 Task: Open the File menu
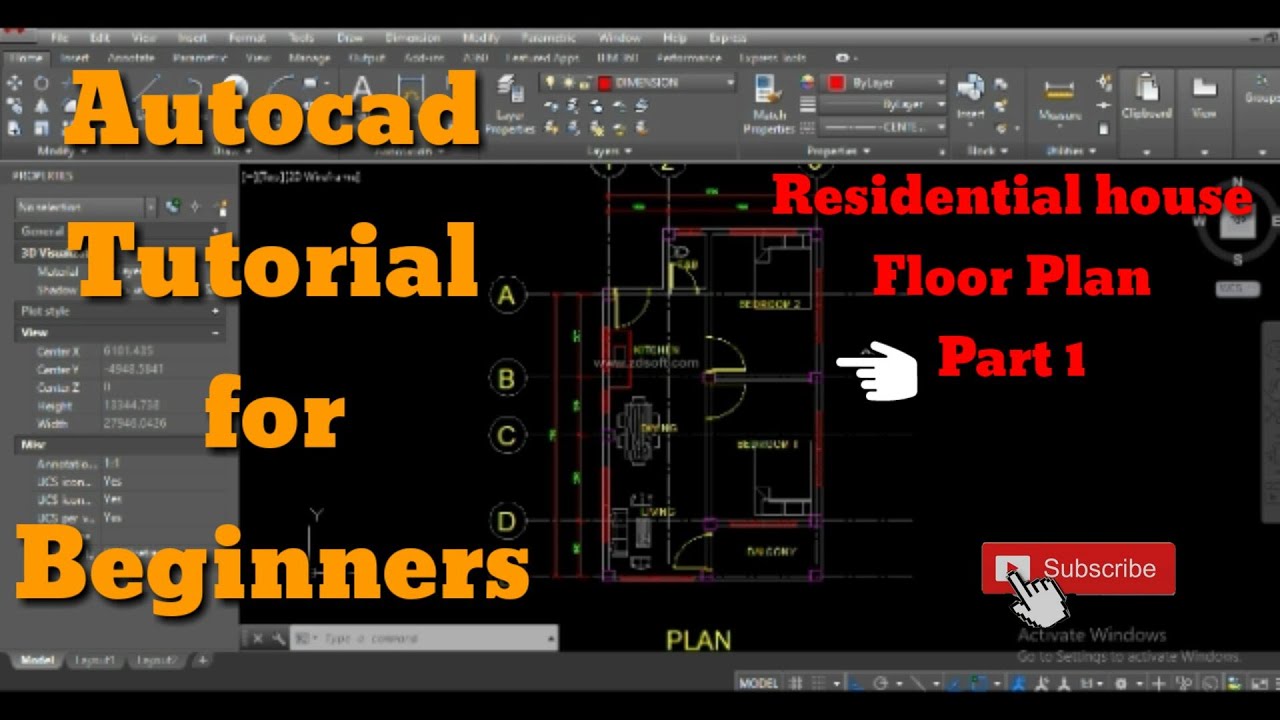coord(59,38)
